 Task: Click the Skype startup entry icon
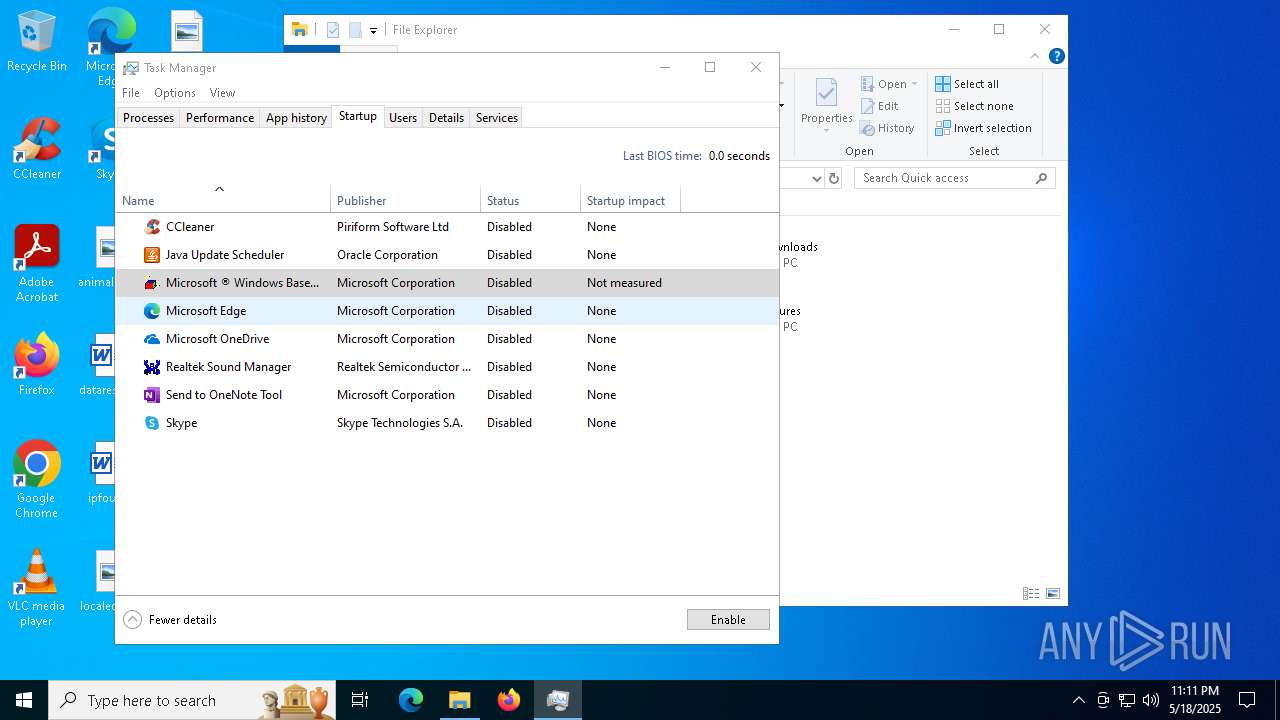click(x=152, y=423)
